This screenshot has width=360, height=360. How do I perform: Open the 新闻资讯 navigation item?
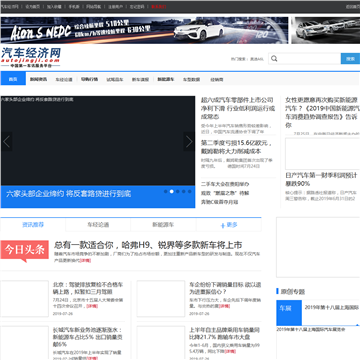pyautogui.click(x=38, y=79)
